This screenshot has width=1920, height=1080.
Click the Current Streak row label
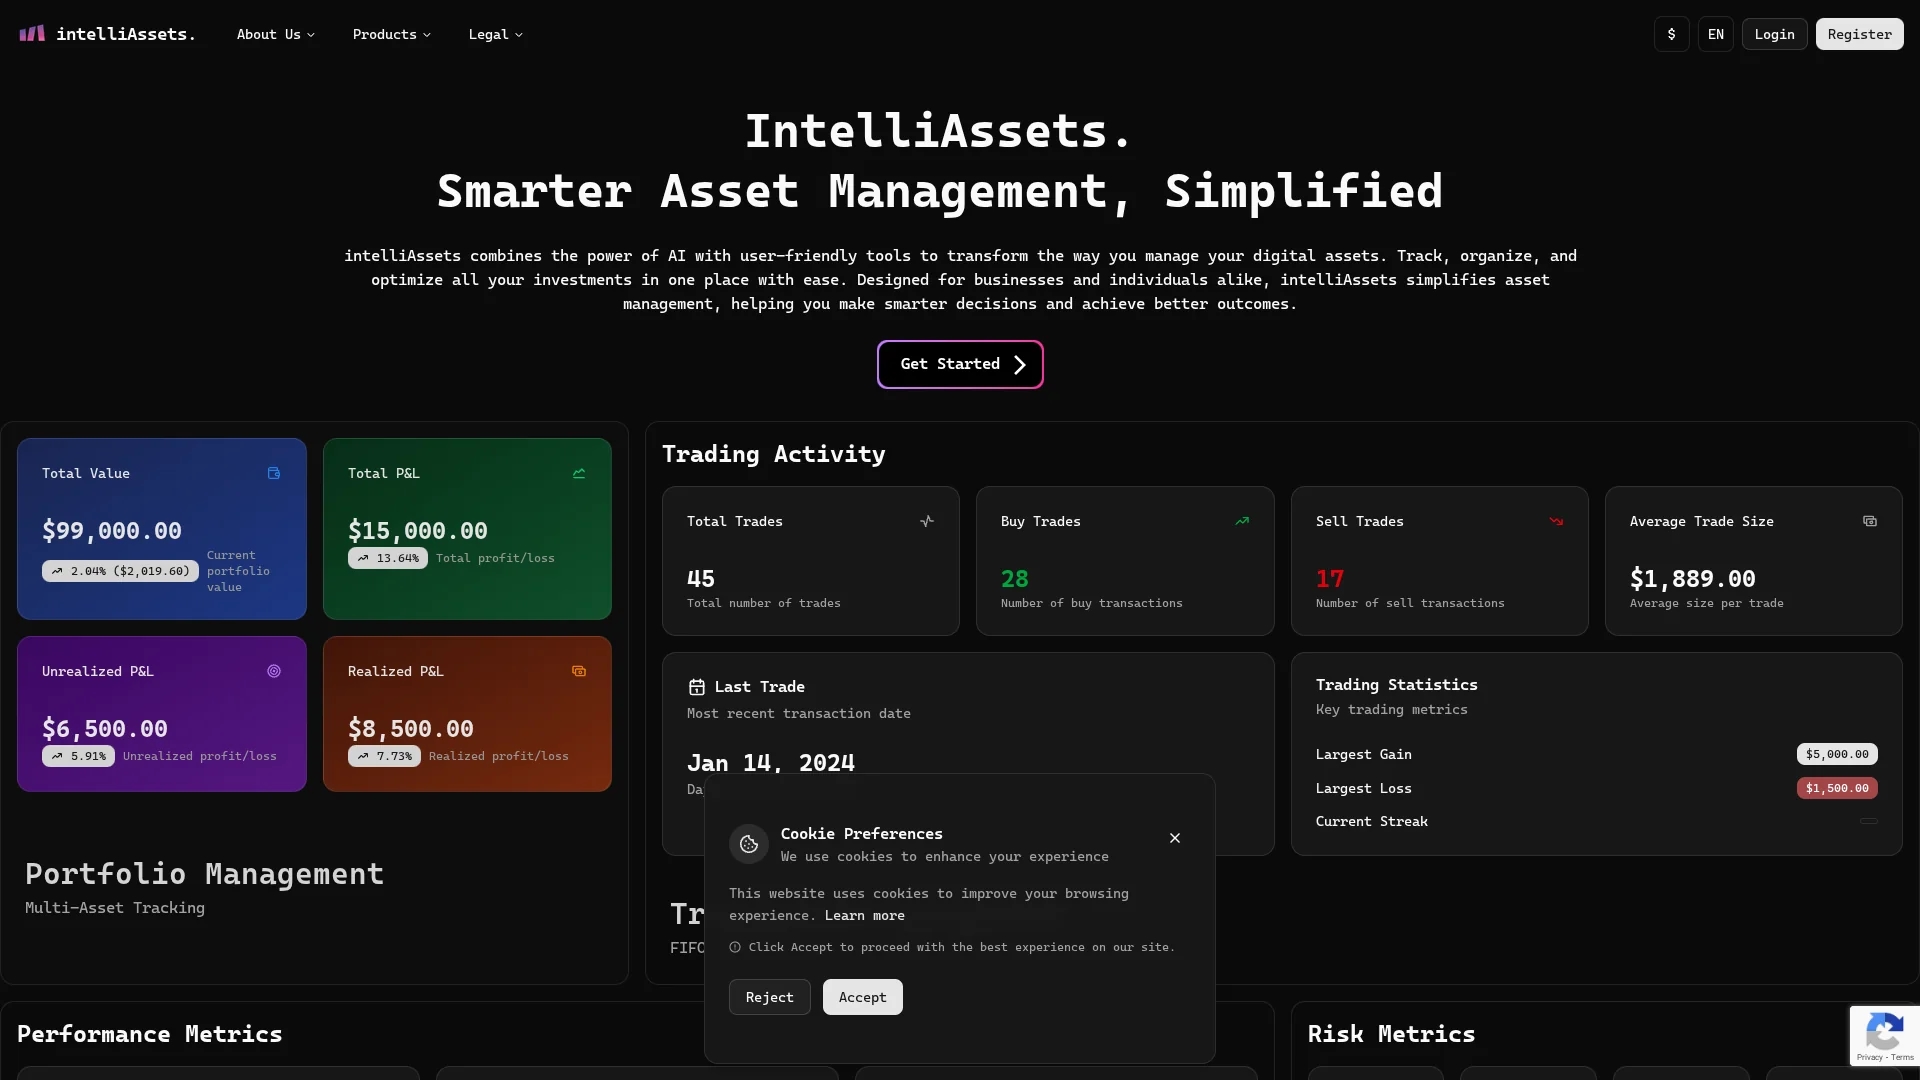pos(1372,821)
